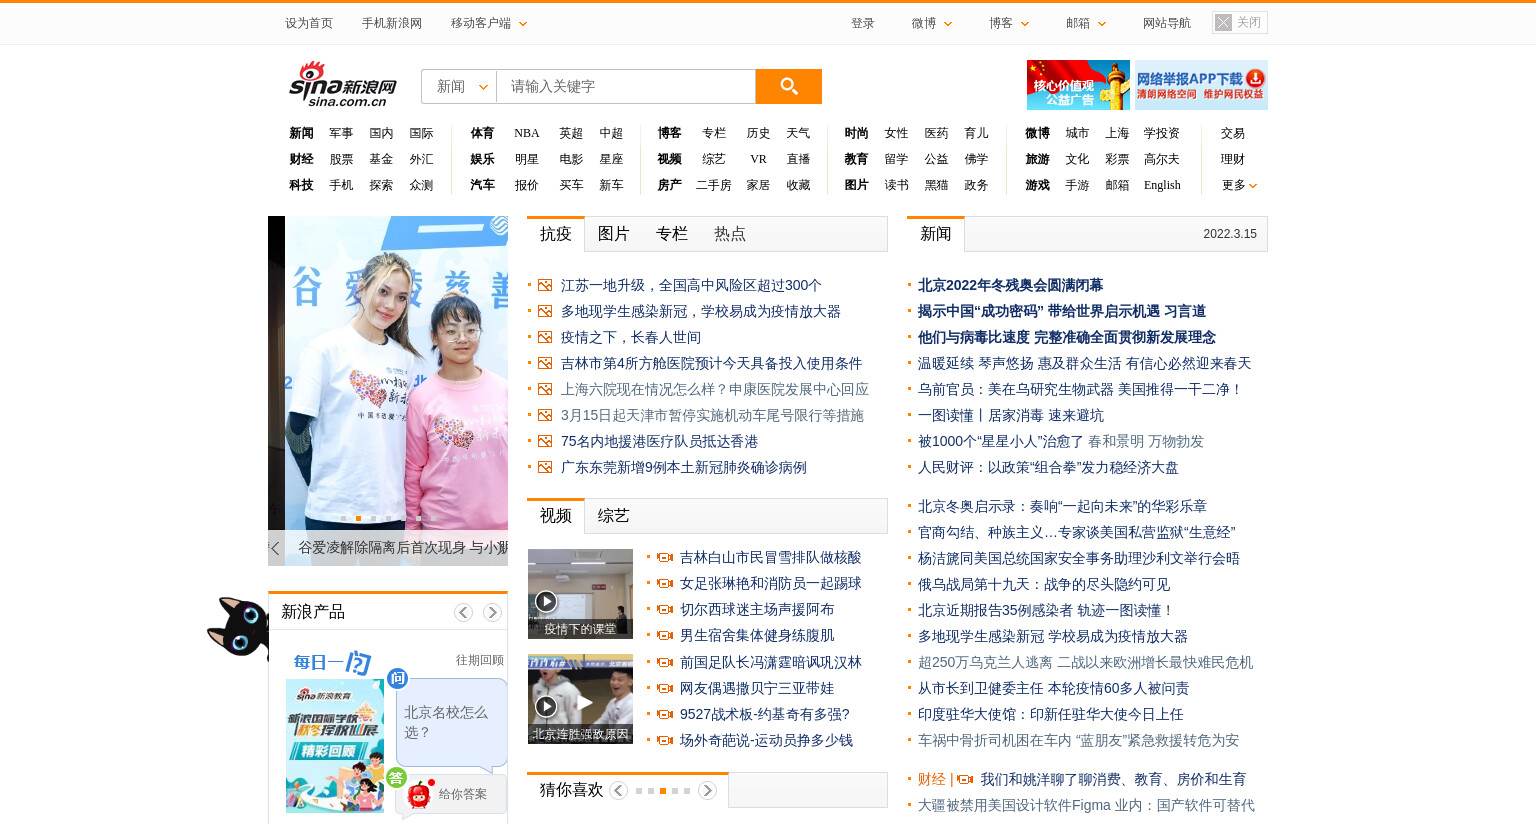Image resolution: width=1536 pixels, height=824 pixels.
Task: Click the active orange slideshow dot
Action: (358, 518)
